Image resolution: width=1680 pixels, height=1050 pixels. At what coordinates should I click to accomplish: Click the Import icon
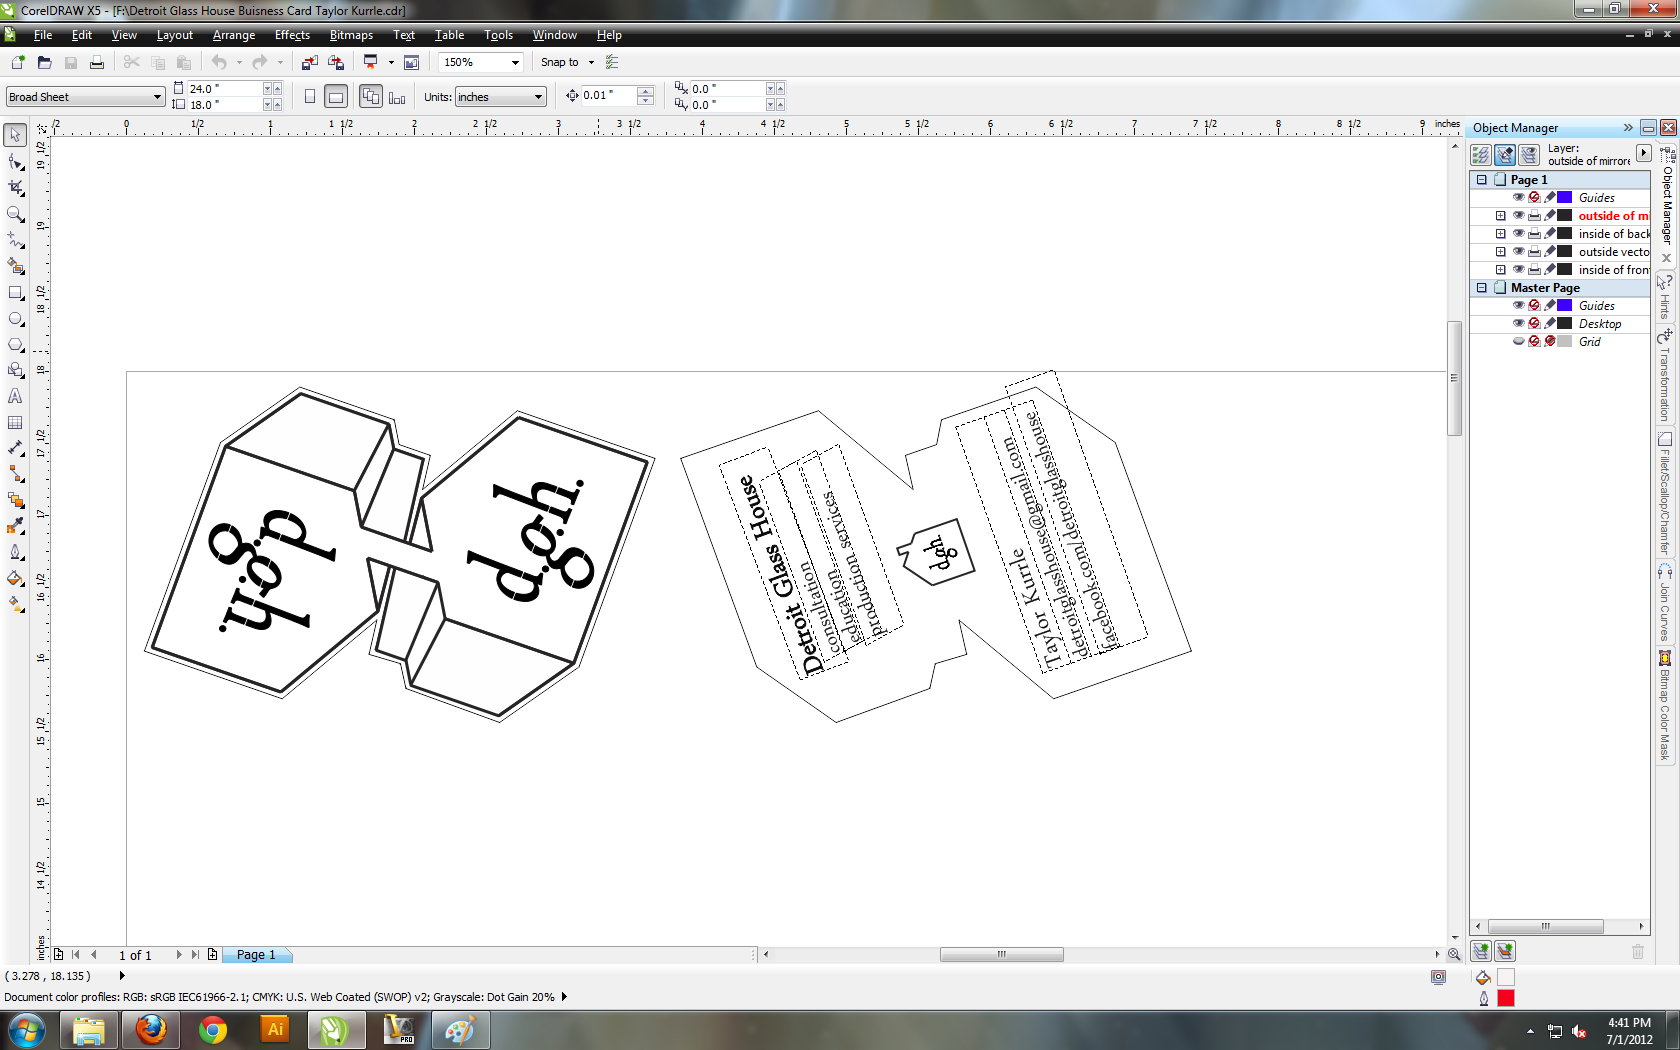point(309,62)
